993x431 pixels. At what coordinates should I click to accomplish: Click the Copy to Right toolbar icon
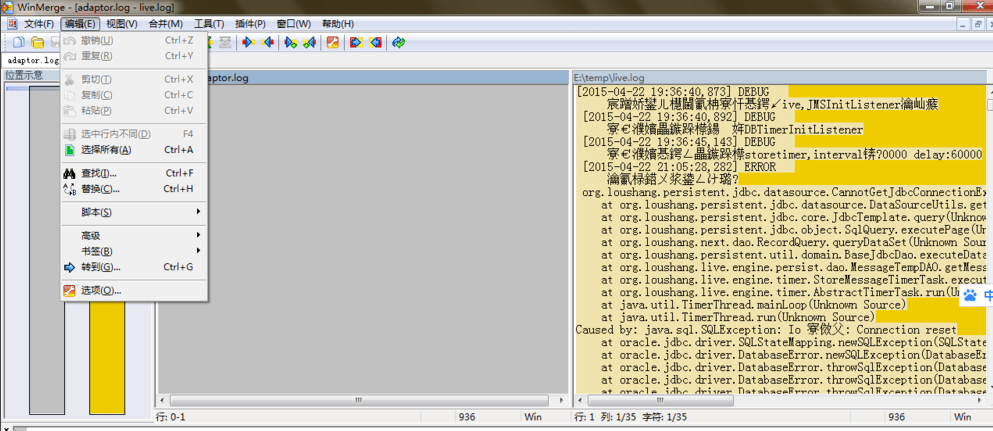[x=248, y=42]
